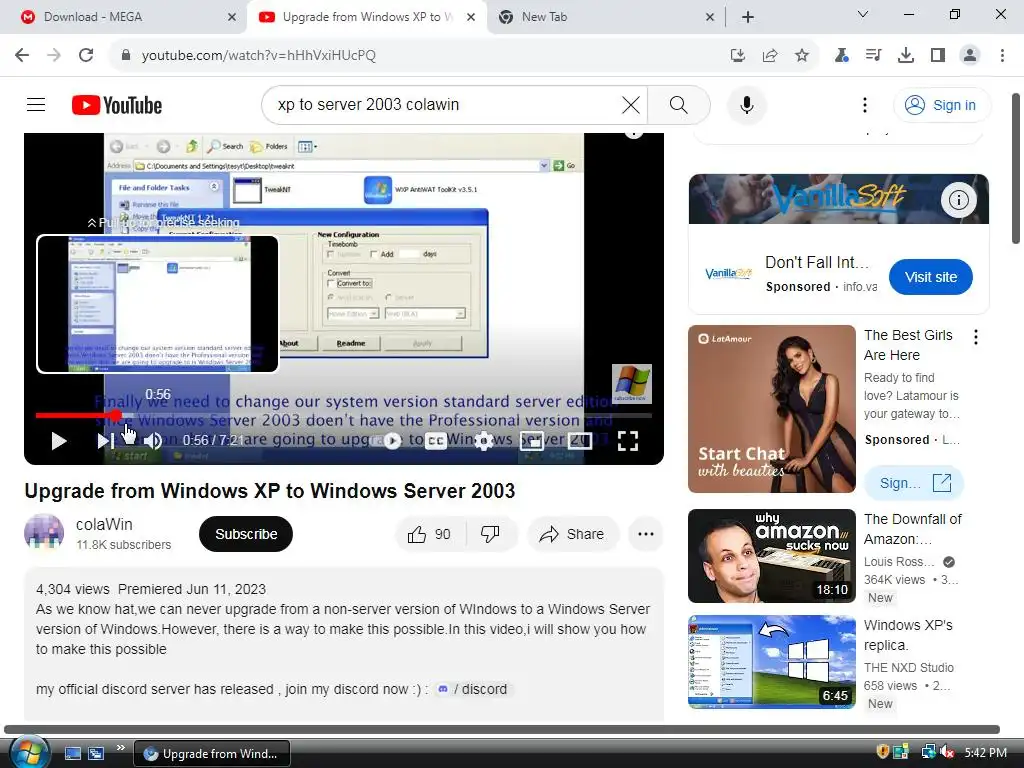Open the Chrome profile avatar
The width and height of the screenshot is (1024, 768).
point(970,56)
